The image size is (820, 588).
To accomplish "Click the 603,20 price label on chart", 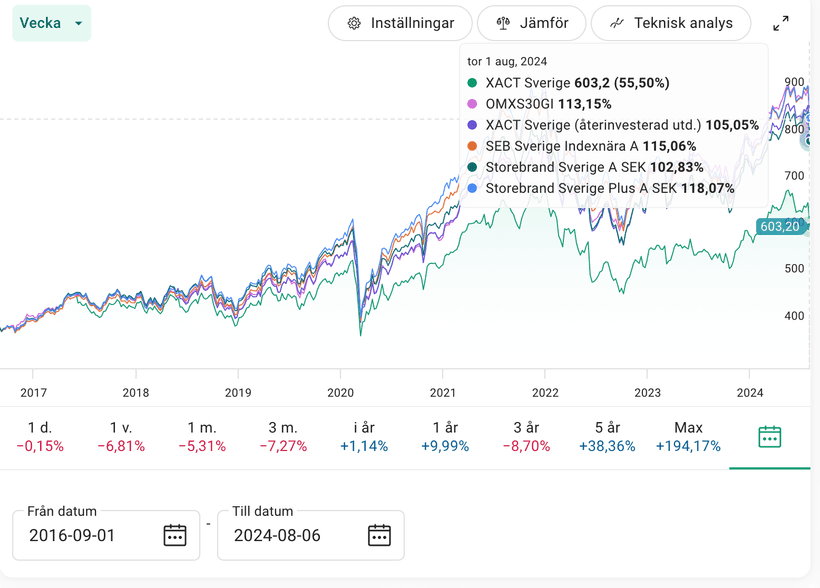I will [780, 226].
